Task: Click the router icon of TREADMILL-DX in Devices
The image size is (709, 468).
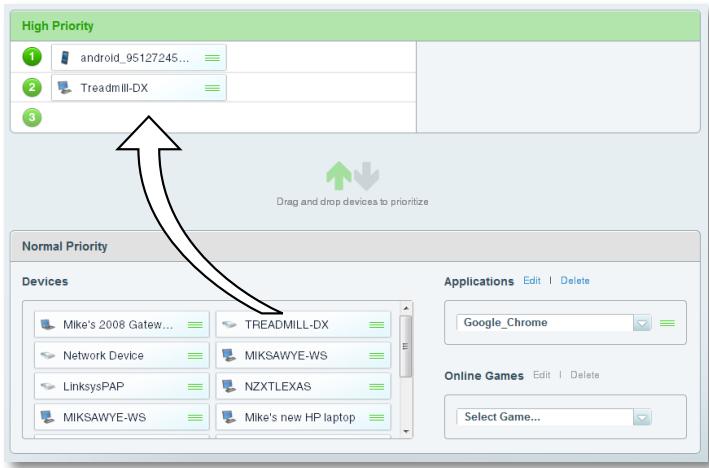Action: click(x=229, y=324)
